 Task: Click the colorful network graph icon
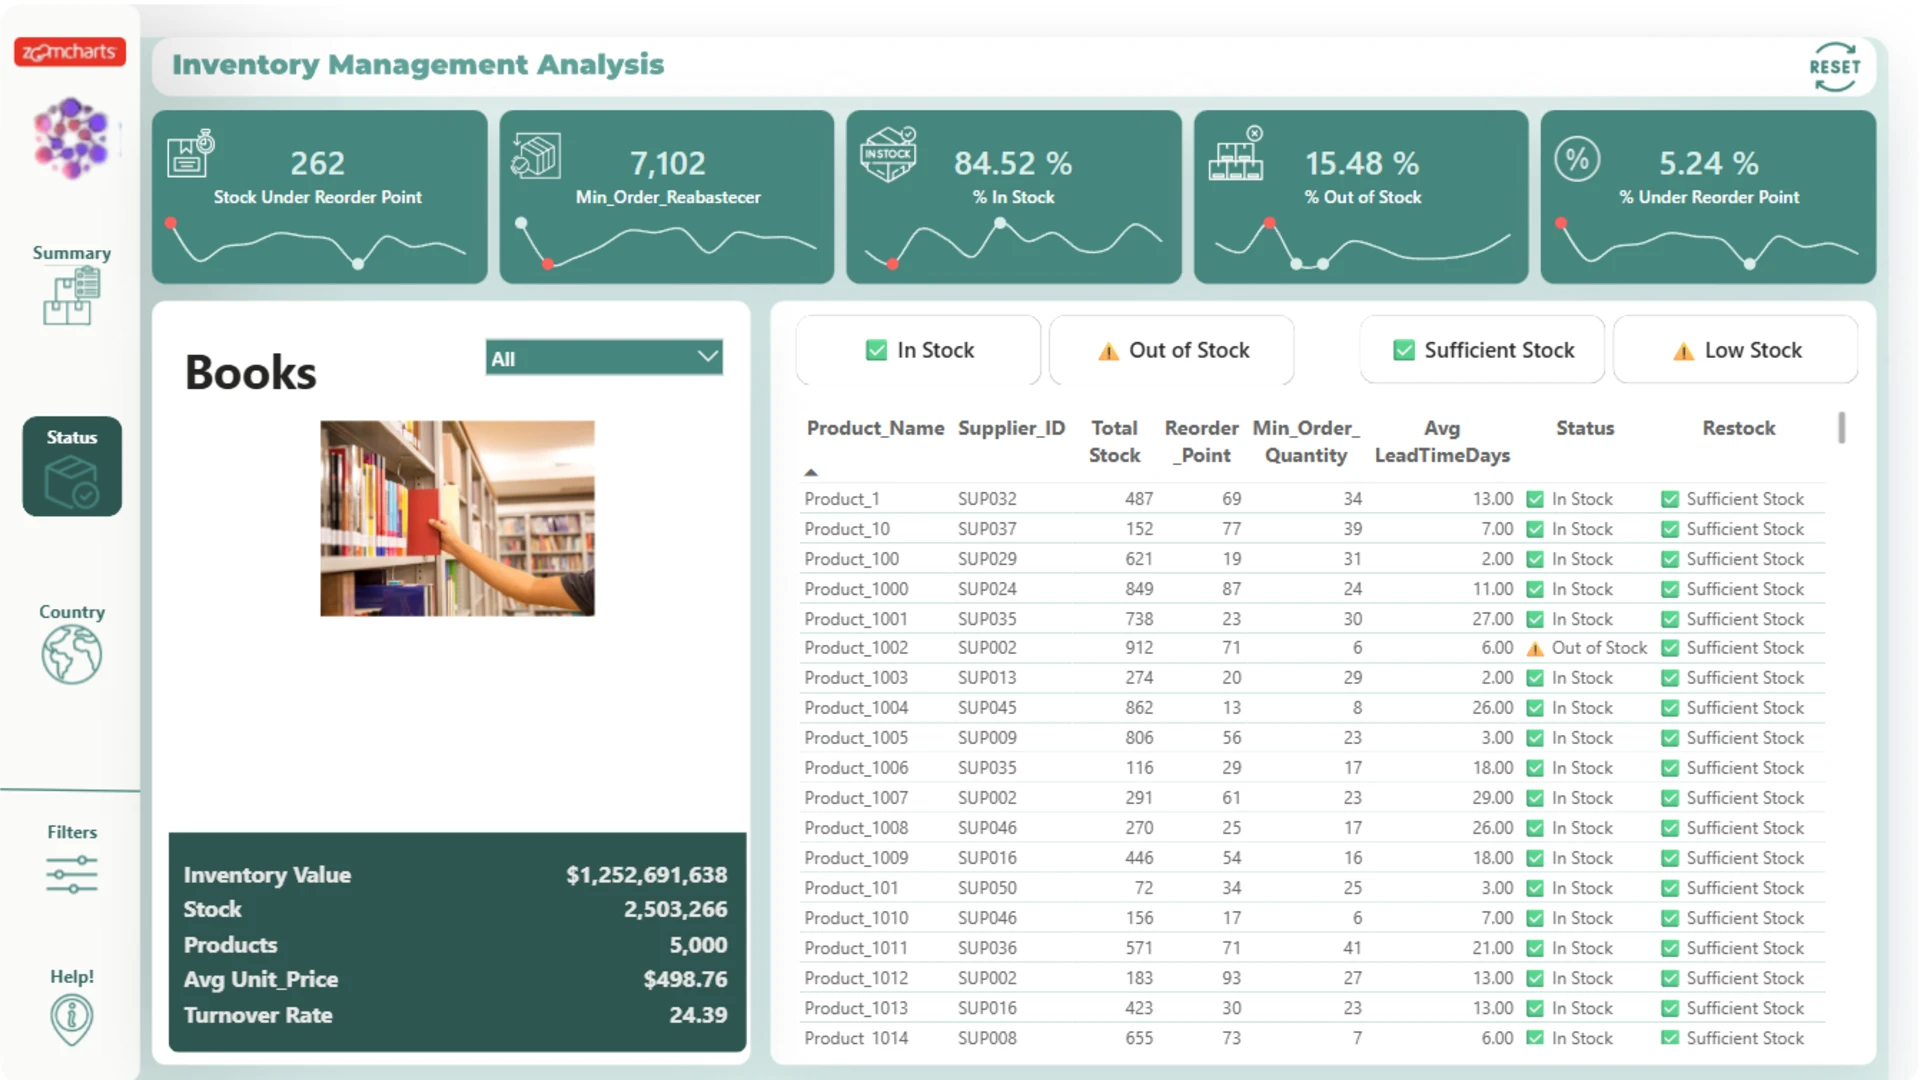point(71,138)
